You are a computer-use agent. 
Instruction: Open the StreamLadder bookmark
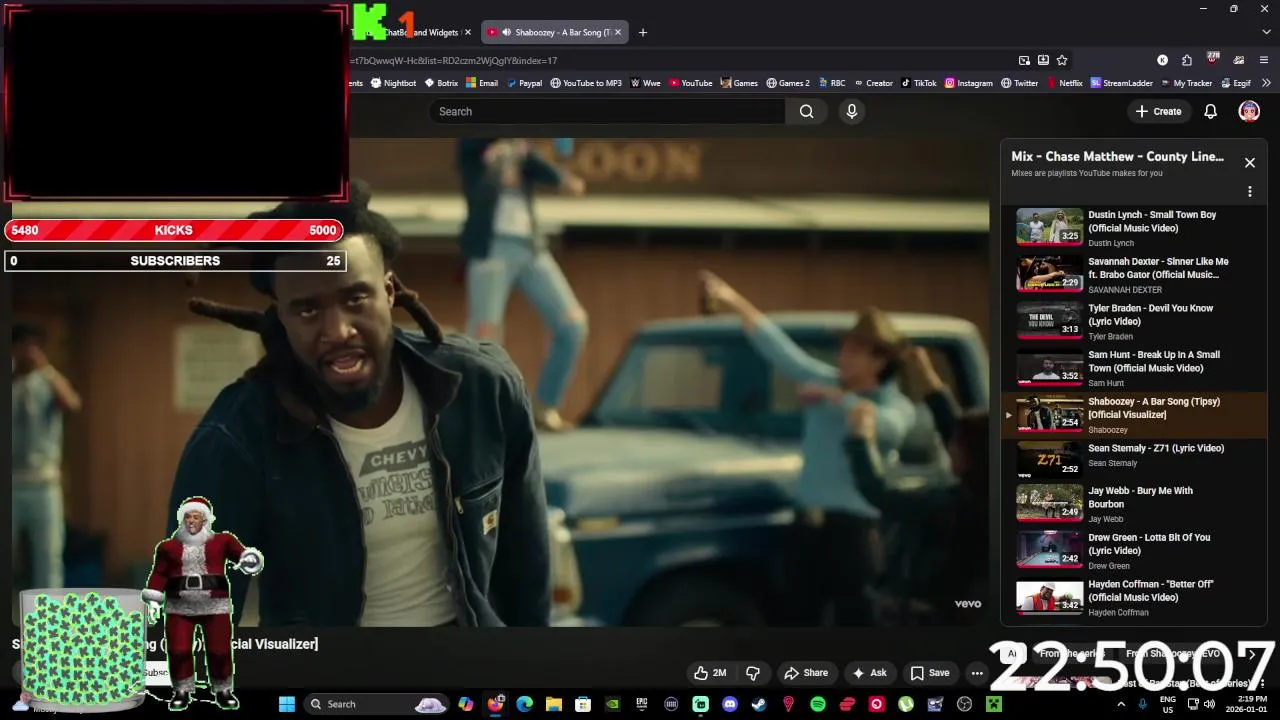click(x=1122, y=83)
